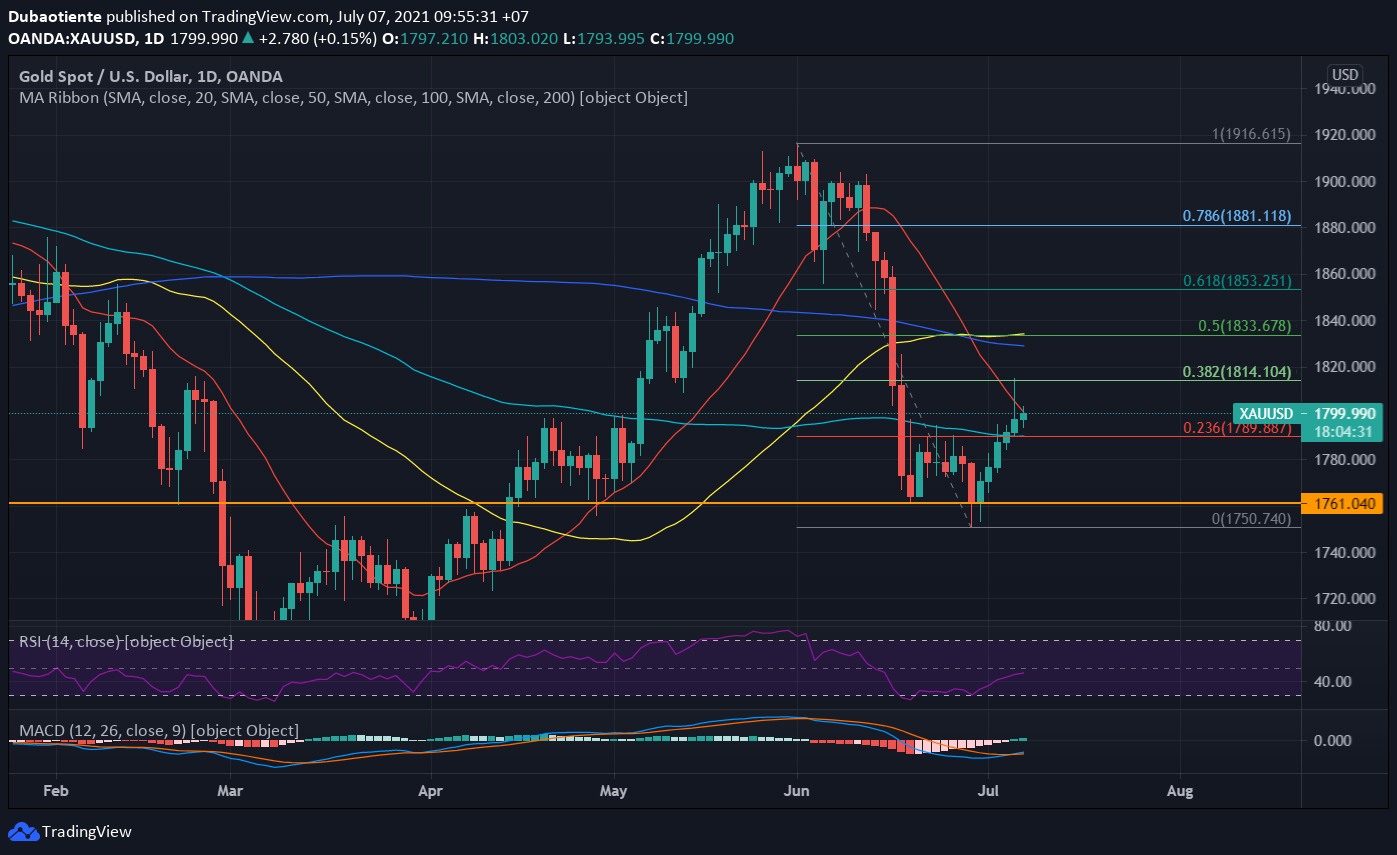Screen dimensions: 1397x855
Task: Click the May label on time axis
Action: point(613,792)
